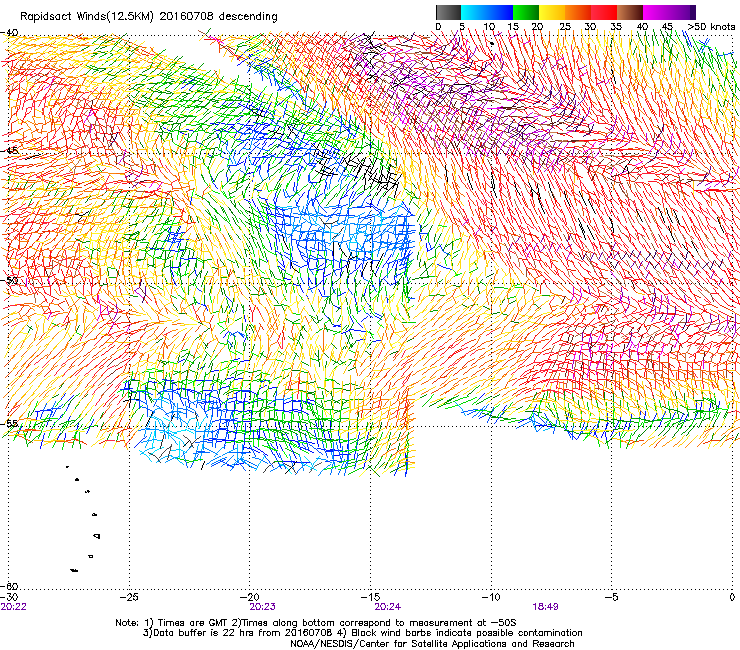Click the pass time '18:49'
Image resolution: width=740 pixels, height=650 pixels.
[546, 607]
